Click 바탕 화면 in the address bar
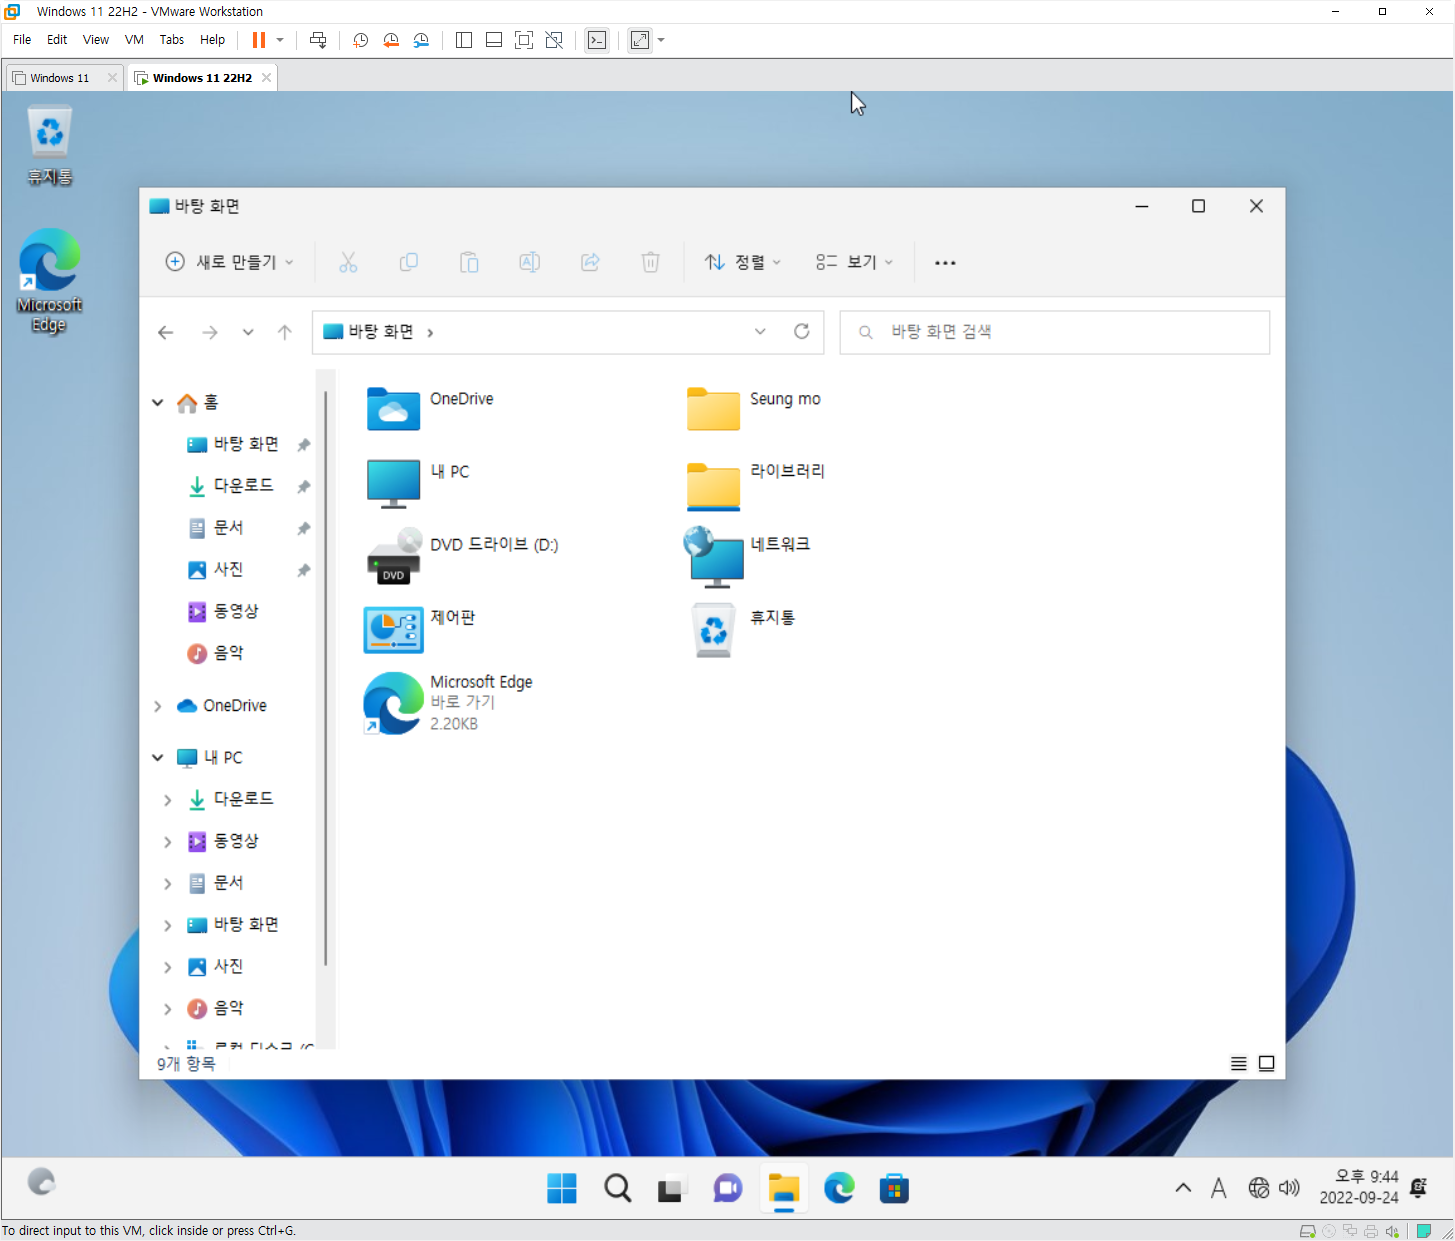Screen dimensions: 1455x1241 [x=381, y=332]
